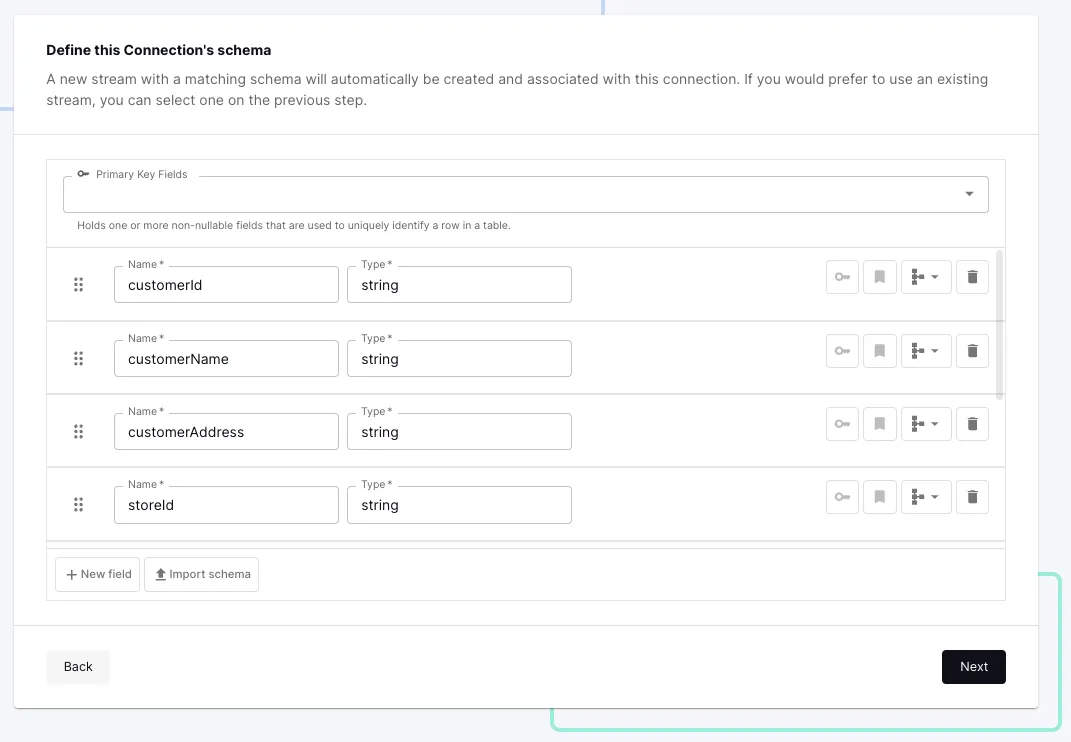The width and height of the screenshot is (1071, 742).
Task: Click the customerId Name field
Action: (226, 285)
